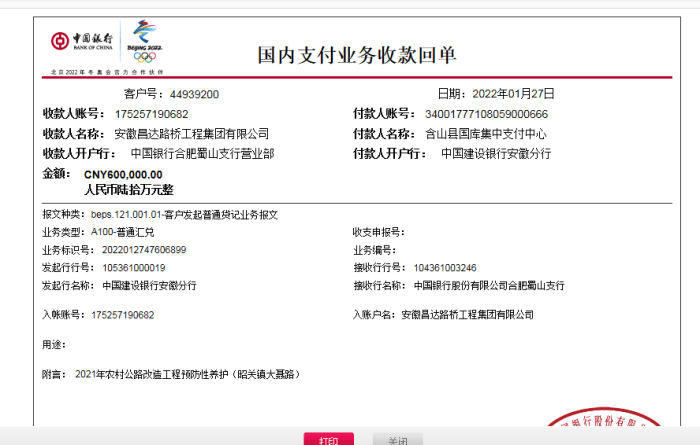Click the receipt title 国内支付业务收款回单
The width and height of the screenshot is (700, 445).
pyautogui.click(x=356, y=54)
